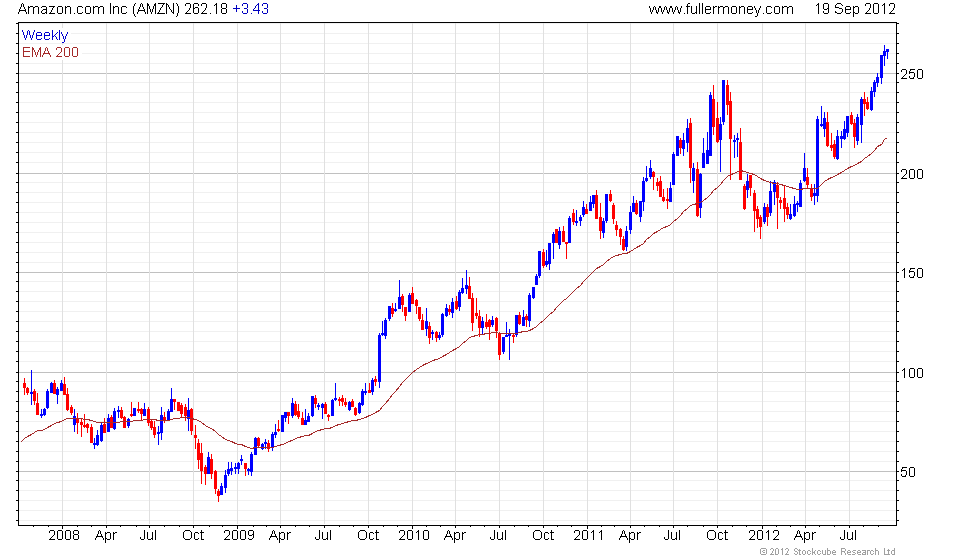Click the 19 Sep 2012 date label
The height and width of the screenshot is (560, 980).
click(x=854, y=9)
